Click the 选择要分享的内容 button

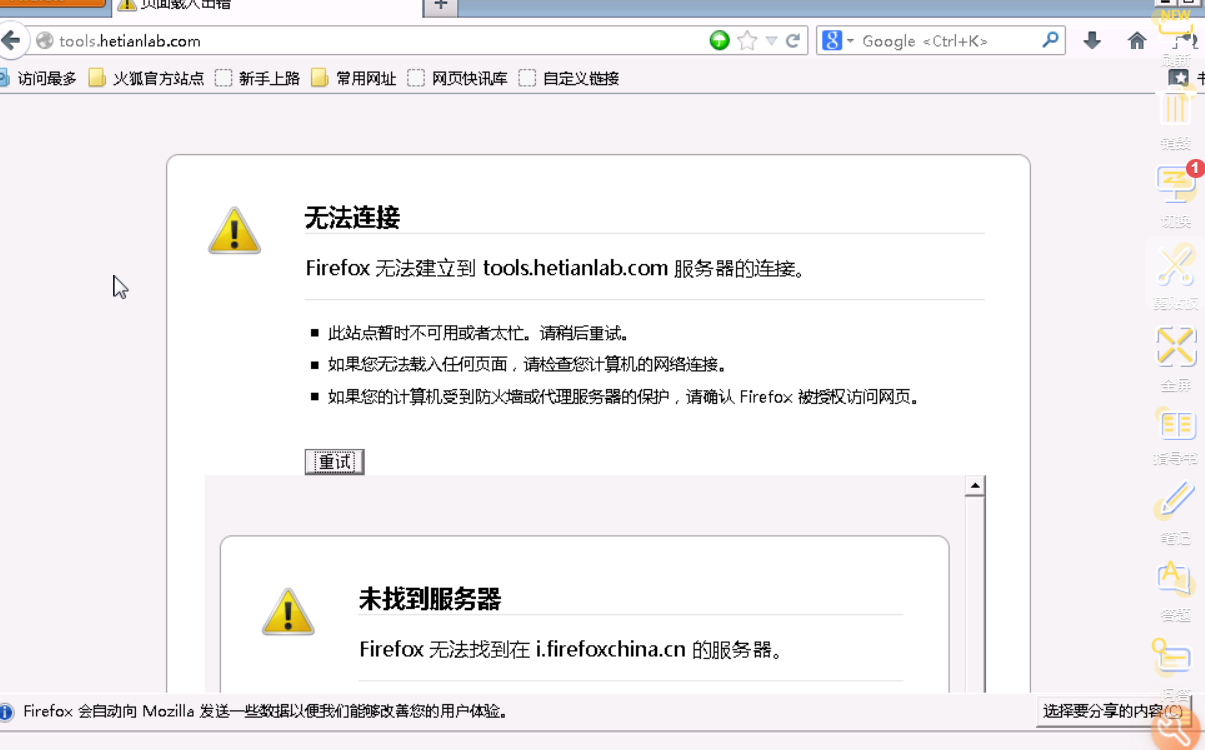1112,711
